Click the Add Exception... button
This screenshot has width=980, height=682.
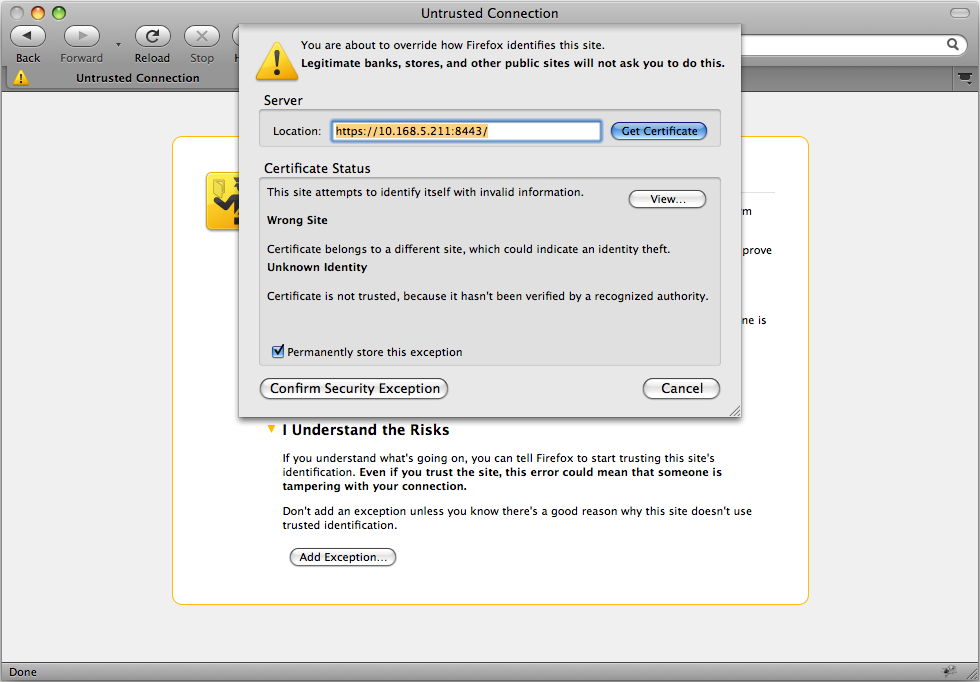pyautogui.click(x=342, y=557)
